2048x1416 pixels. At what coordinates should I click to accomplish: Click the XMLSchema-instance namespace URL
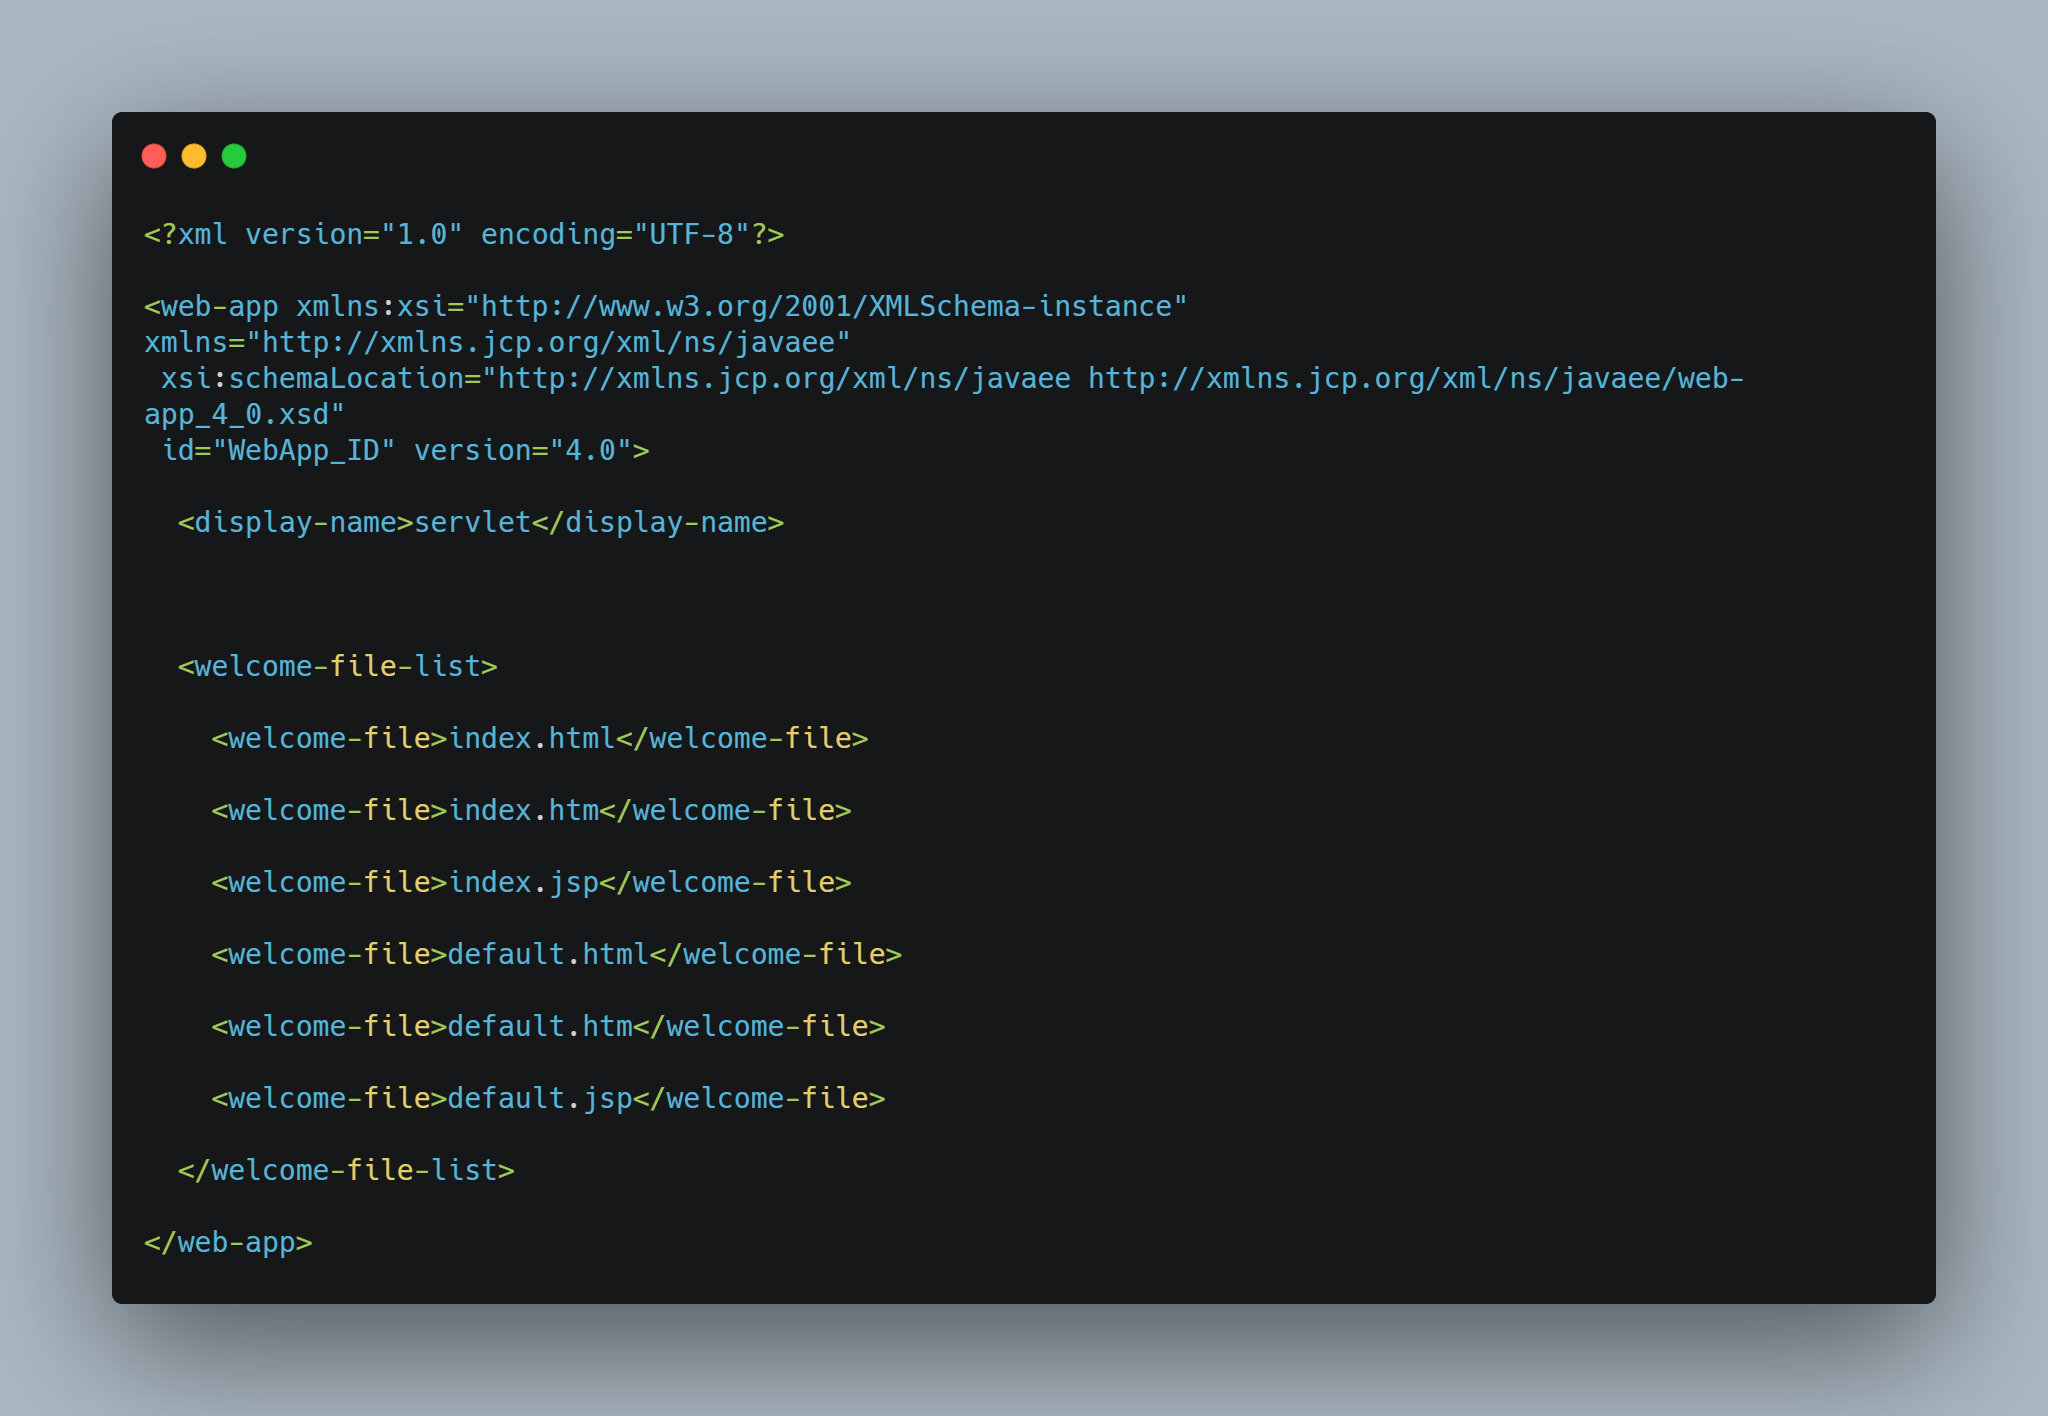(827, 307)
